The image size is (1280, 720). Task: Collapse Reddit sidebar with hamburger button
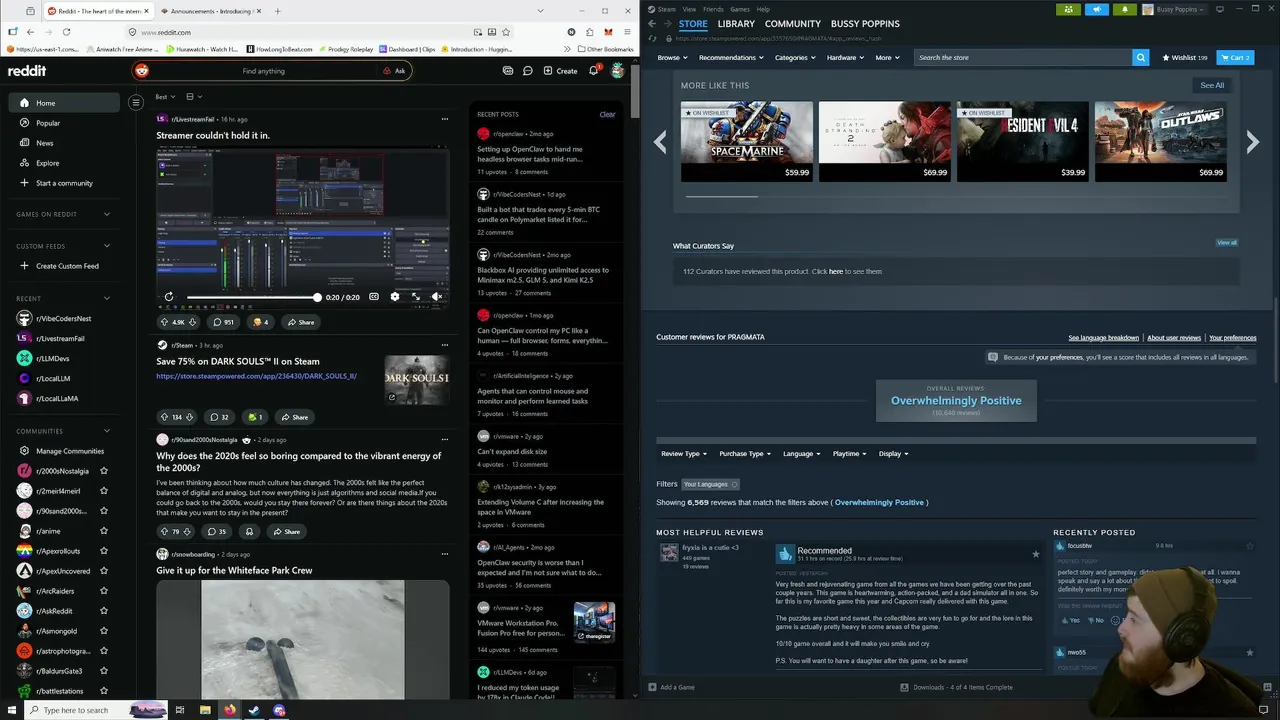coord(136,102)
